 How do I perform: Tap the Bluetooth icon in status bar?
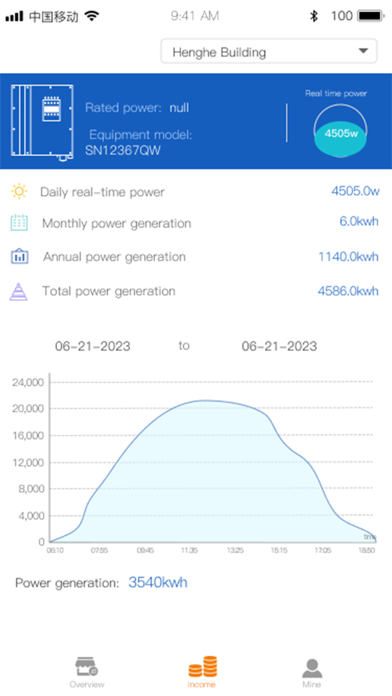[x=314, y=16]
